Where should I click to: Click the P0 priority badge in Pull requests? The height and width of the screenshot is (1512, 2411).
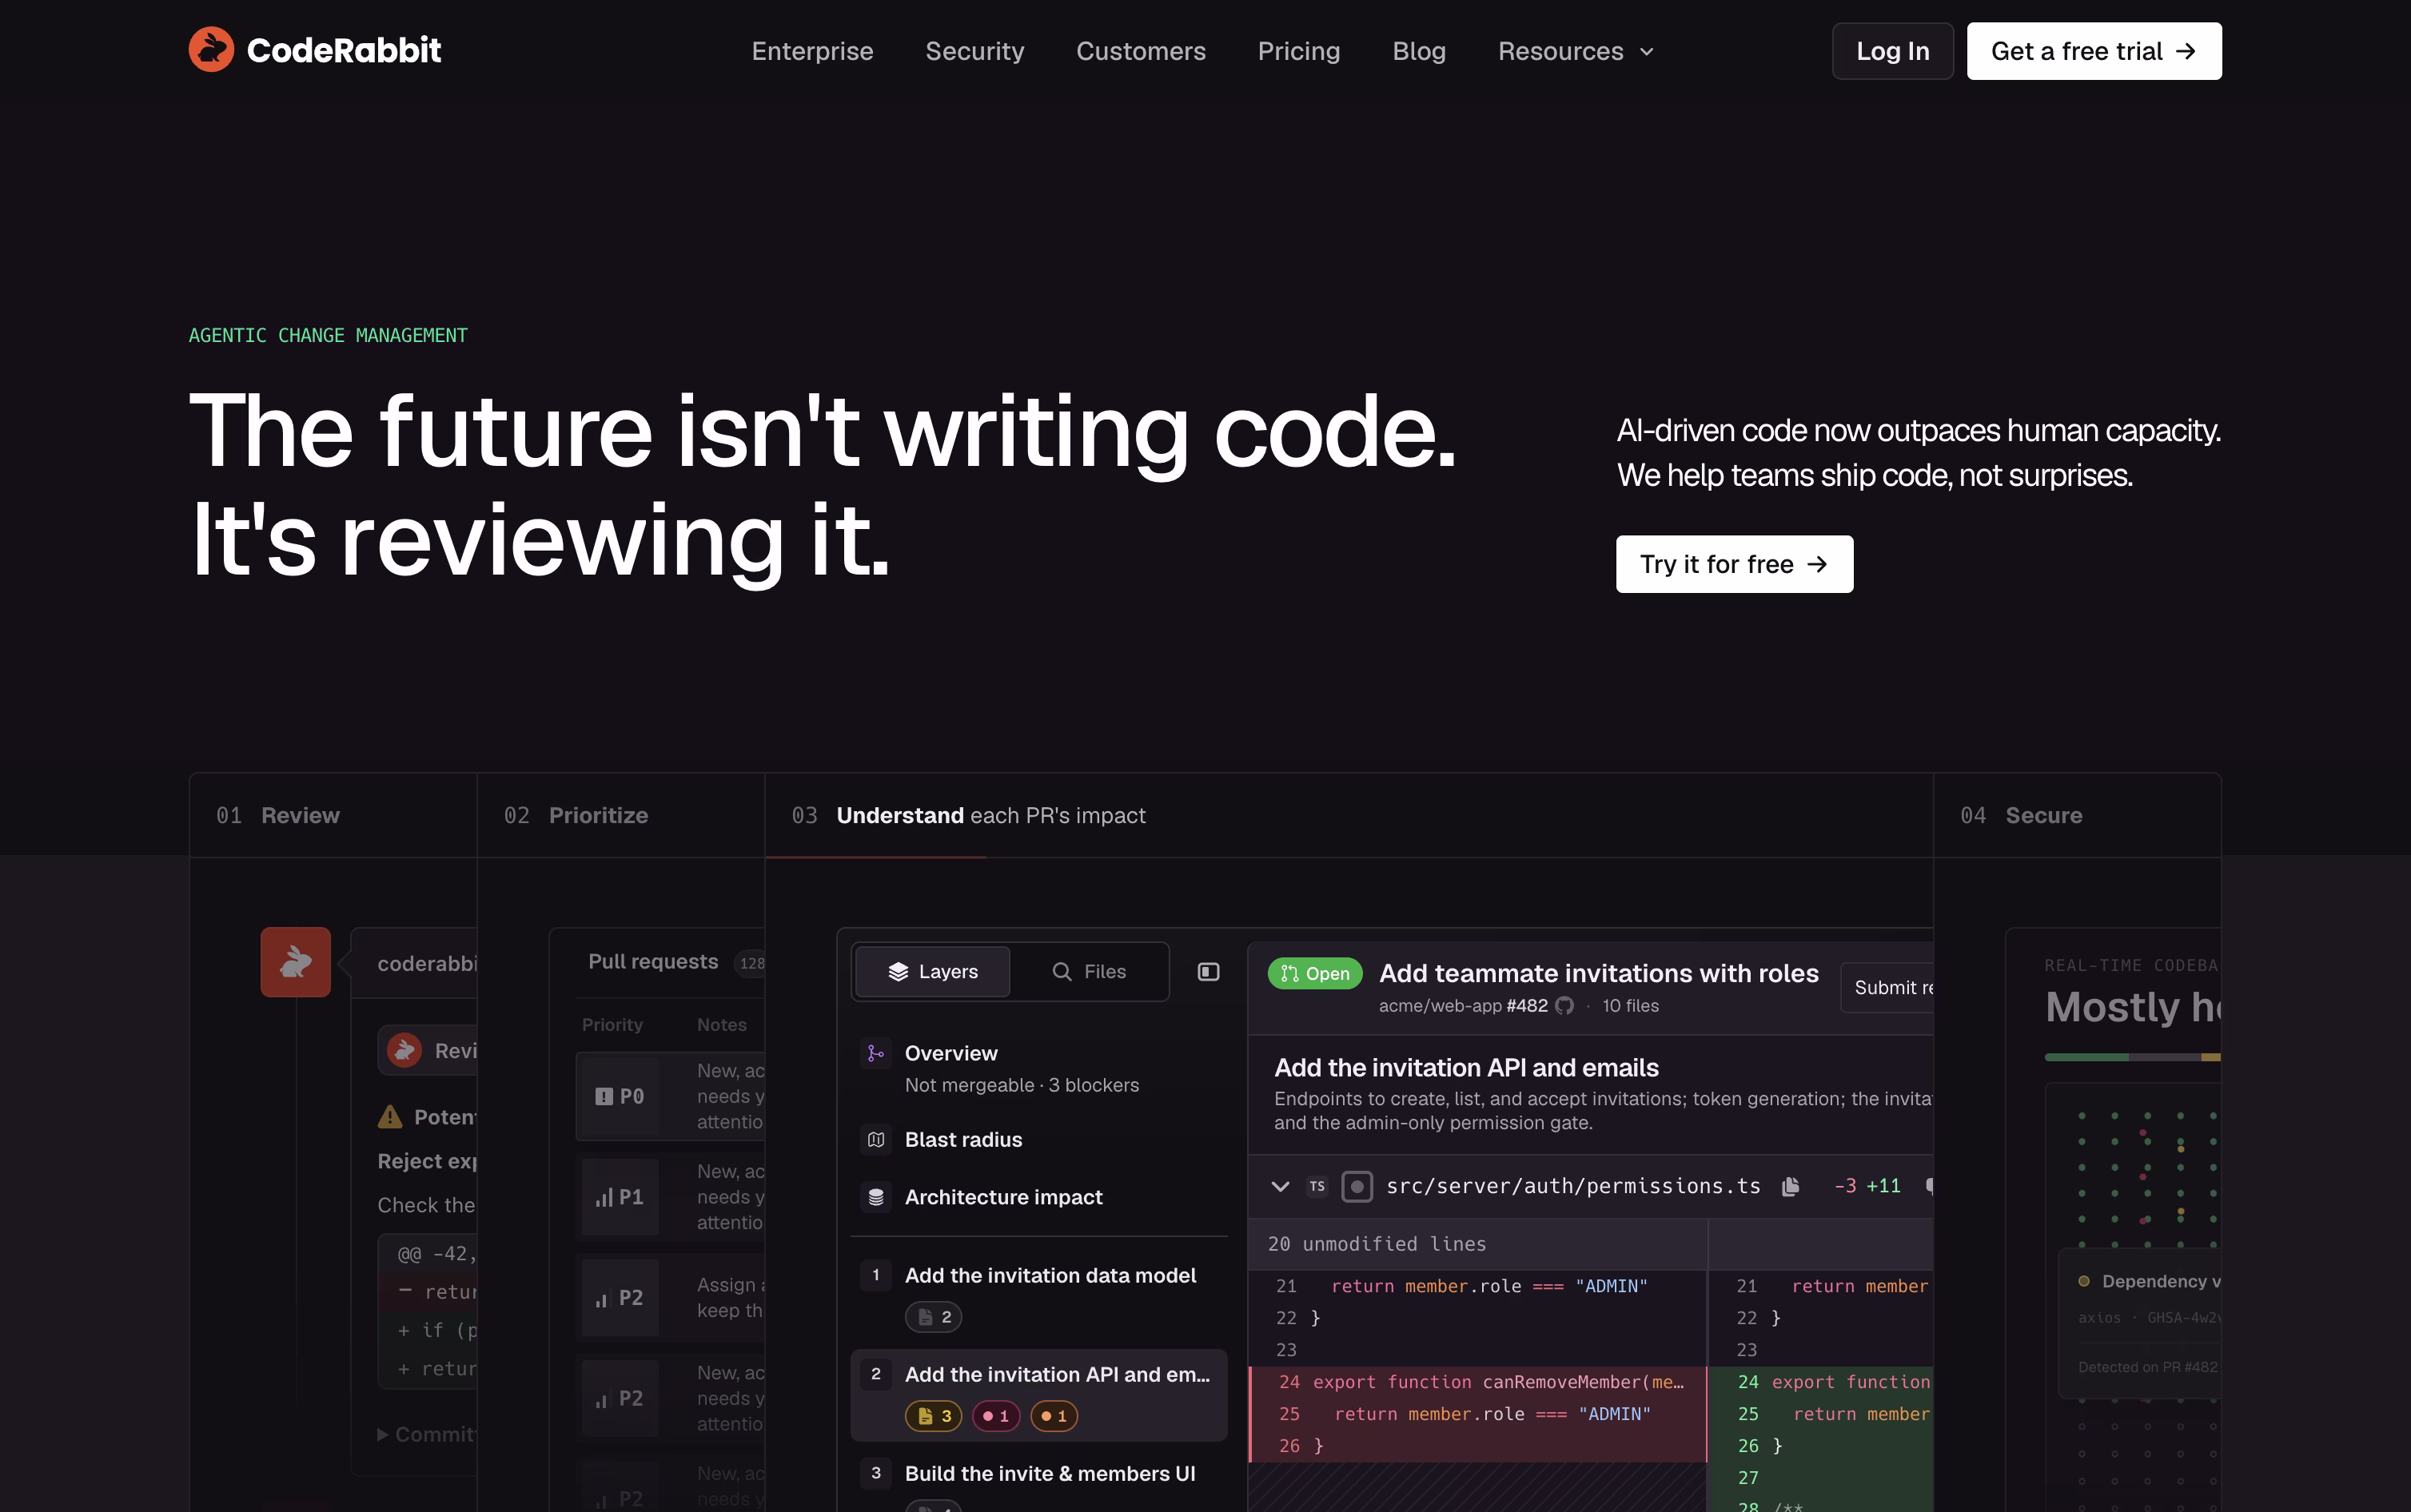point(619,1096)
